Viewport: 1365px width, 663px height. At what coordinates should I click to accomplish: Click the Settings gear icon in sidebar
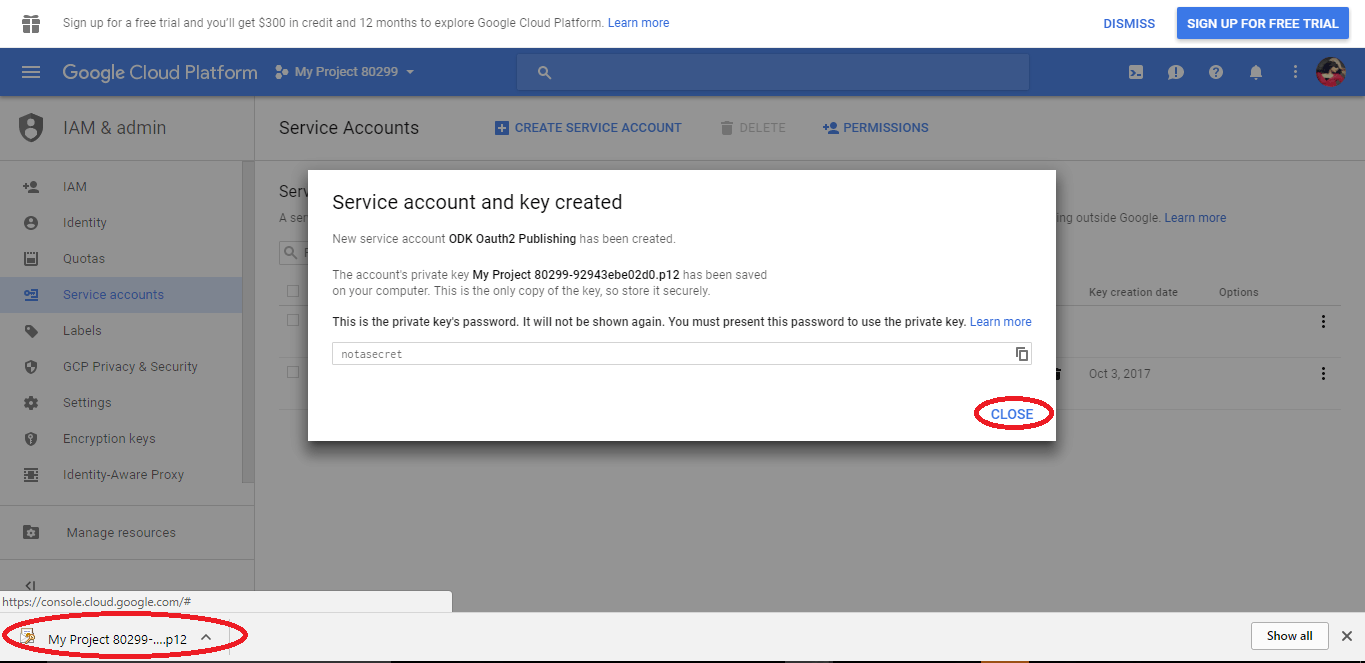click(x=31, y=403)
